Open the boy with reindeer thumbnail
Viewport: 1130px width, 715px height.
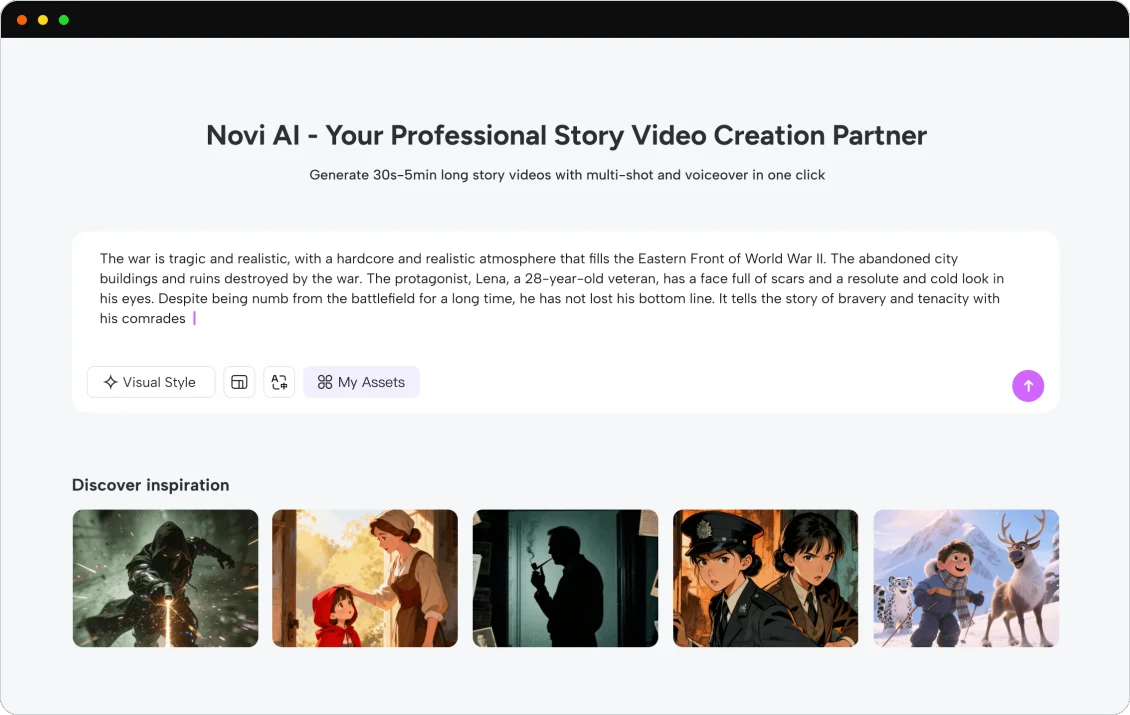coord(966,578)
